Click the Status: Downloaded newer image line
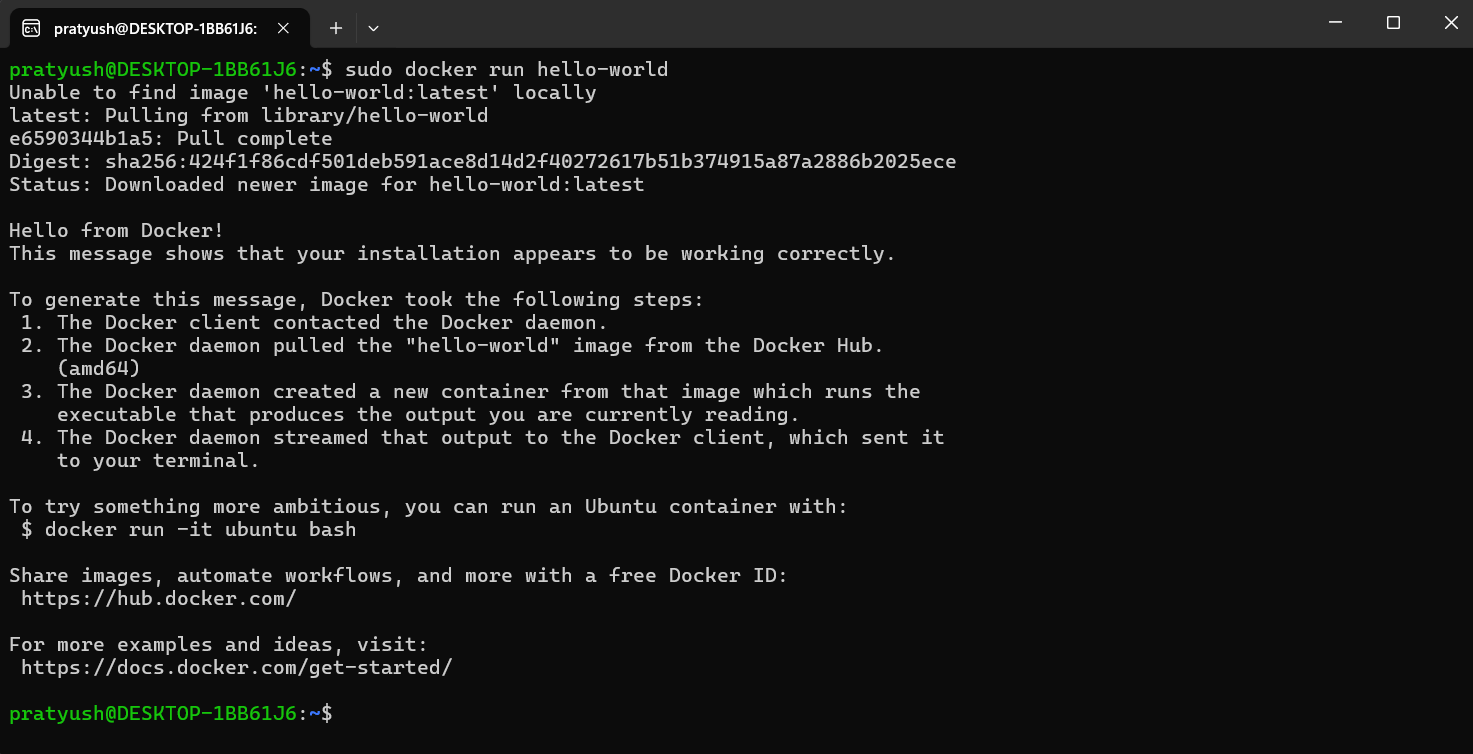This screenshot has height=754, width=1473. (325, 184)
